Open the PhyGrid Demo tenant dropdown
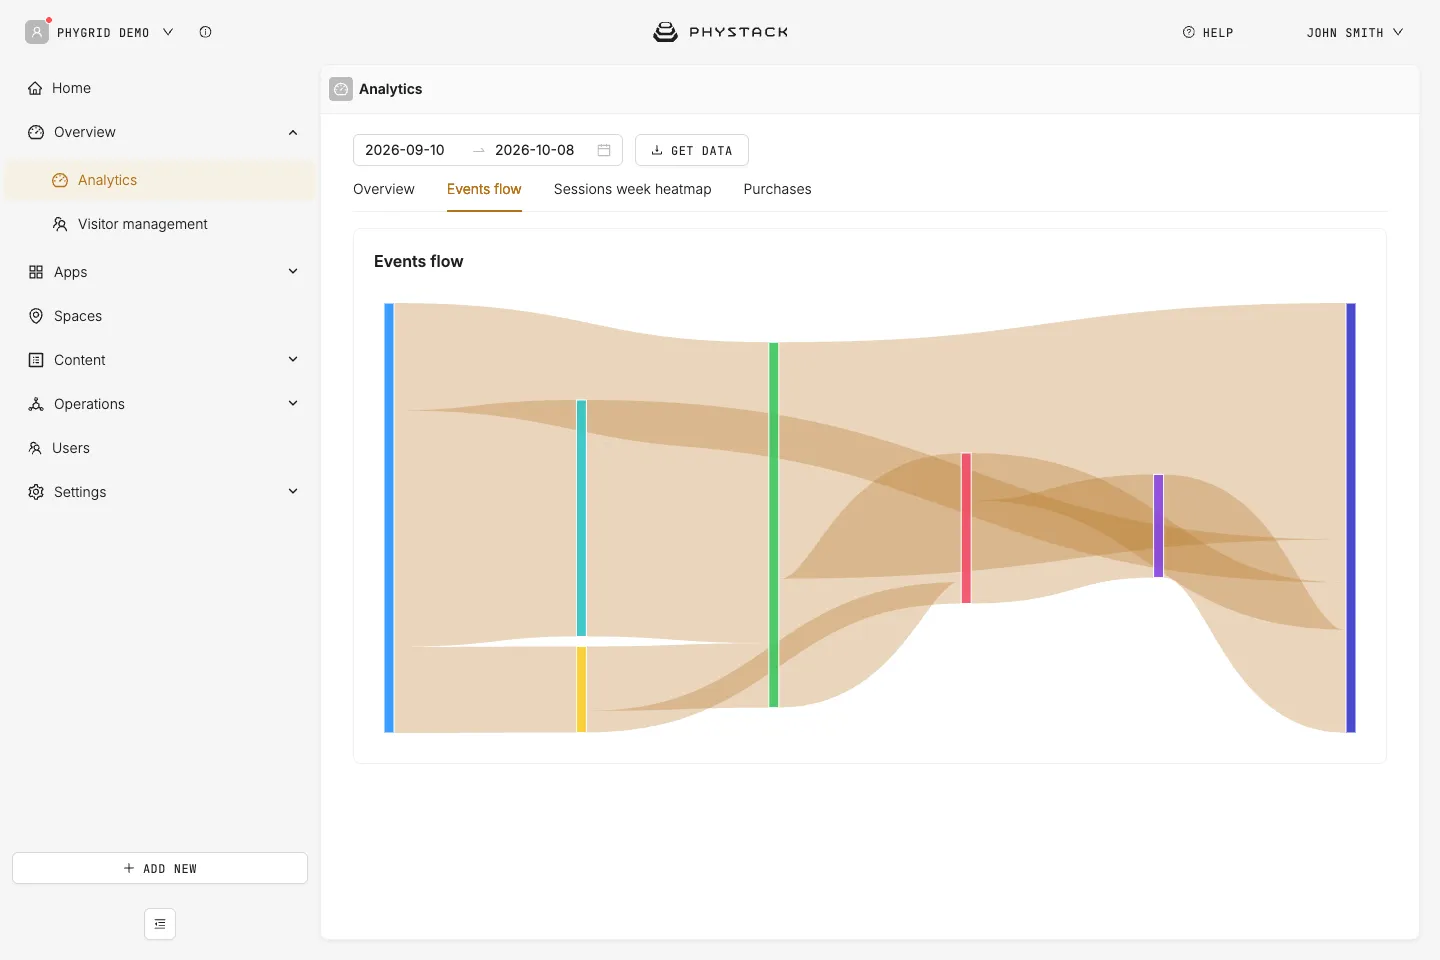This screenshot has height=960, width=1440. pyautogui.click(x=115, y=32)
